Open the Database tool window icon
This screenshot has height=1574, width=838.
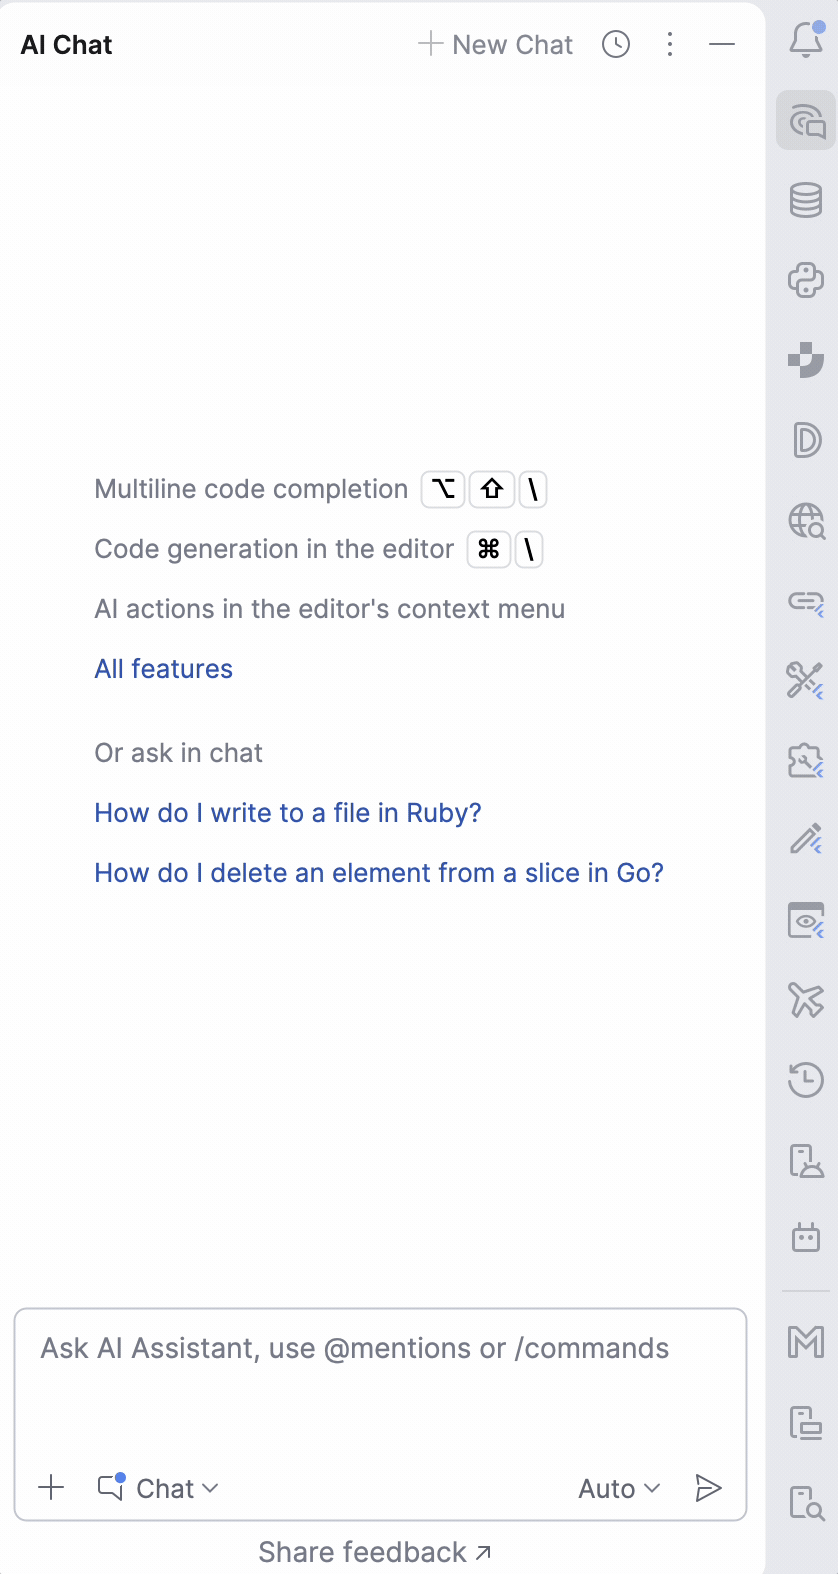click(806, 200)
